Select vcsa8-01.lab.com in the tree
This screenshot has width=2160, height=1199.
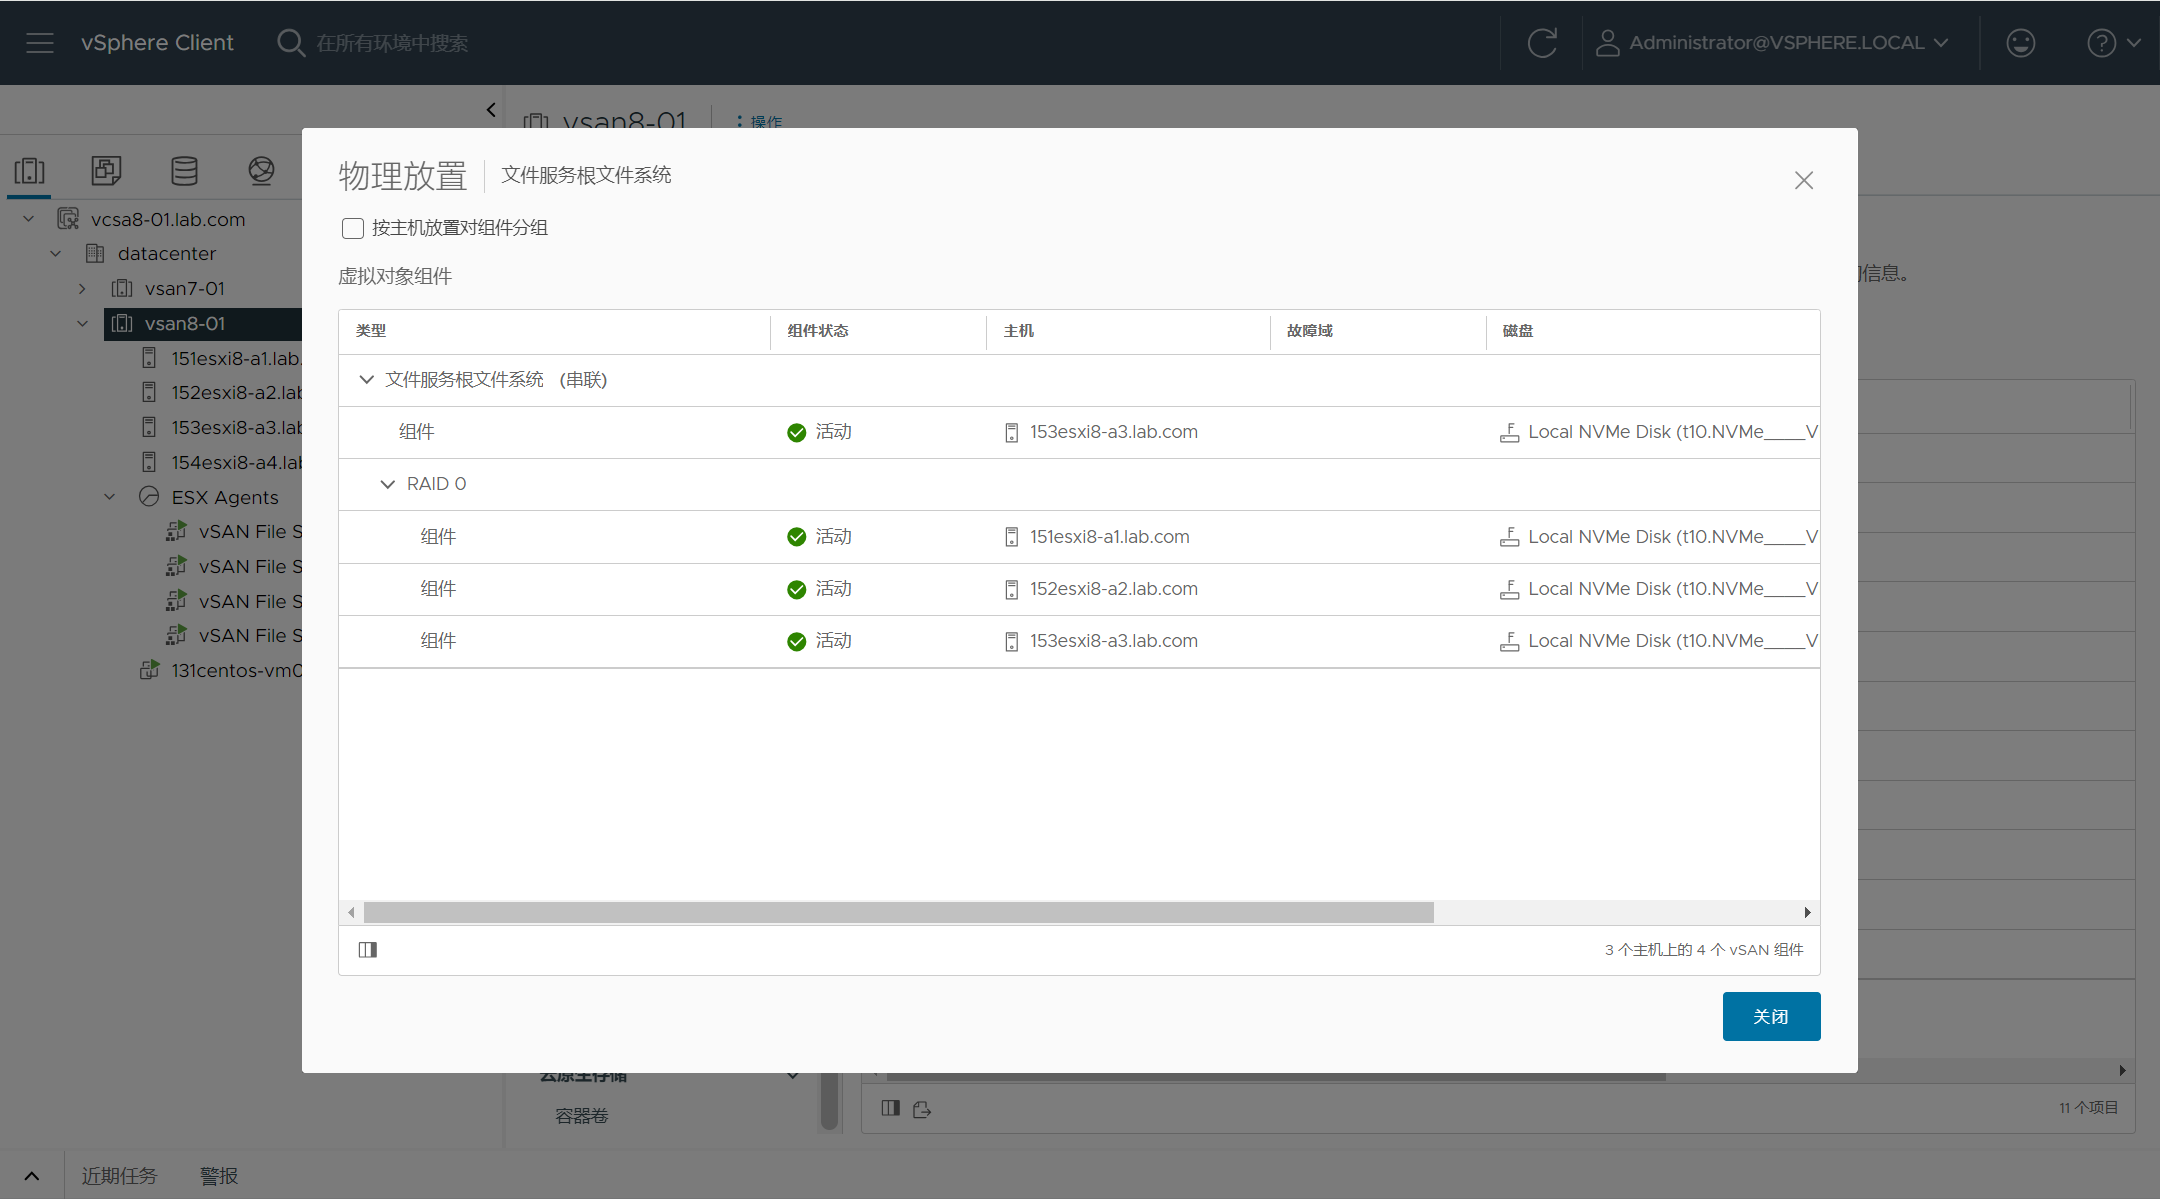tap(168, 219)
